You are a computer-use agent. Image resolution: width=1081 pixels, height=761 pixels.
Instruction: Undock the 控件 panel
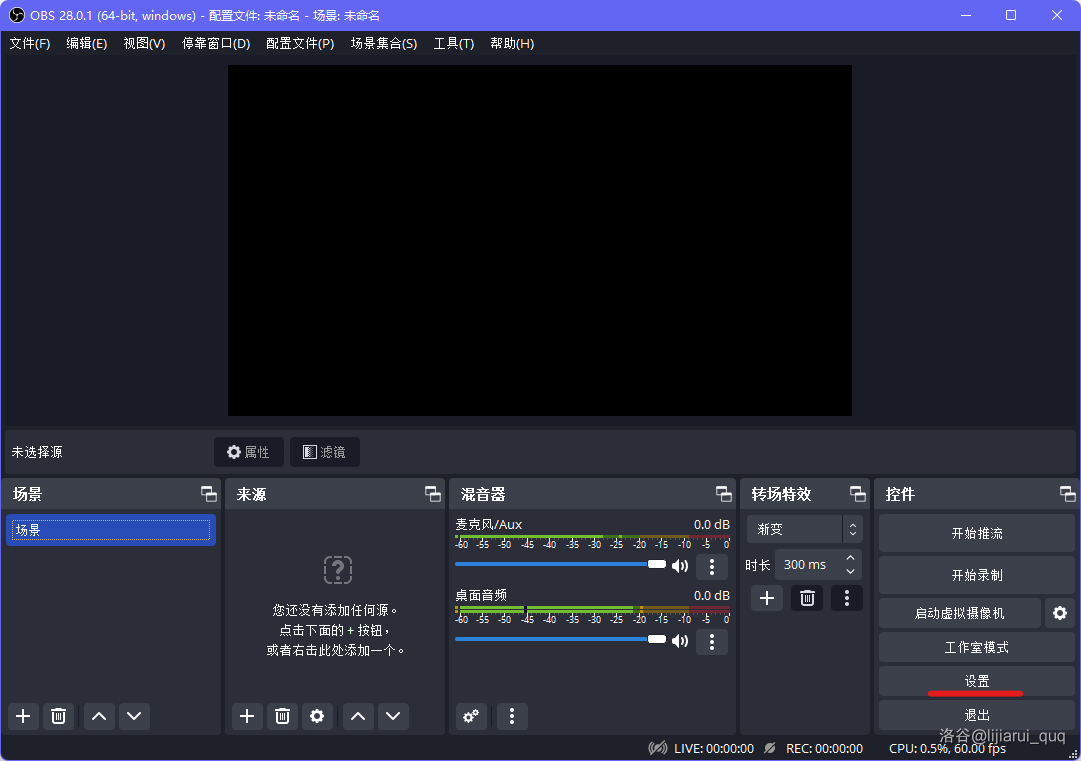click(x=1068, y=494)
